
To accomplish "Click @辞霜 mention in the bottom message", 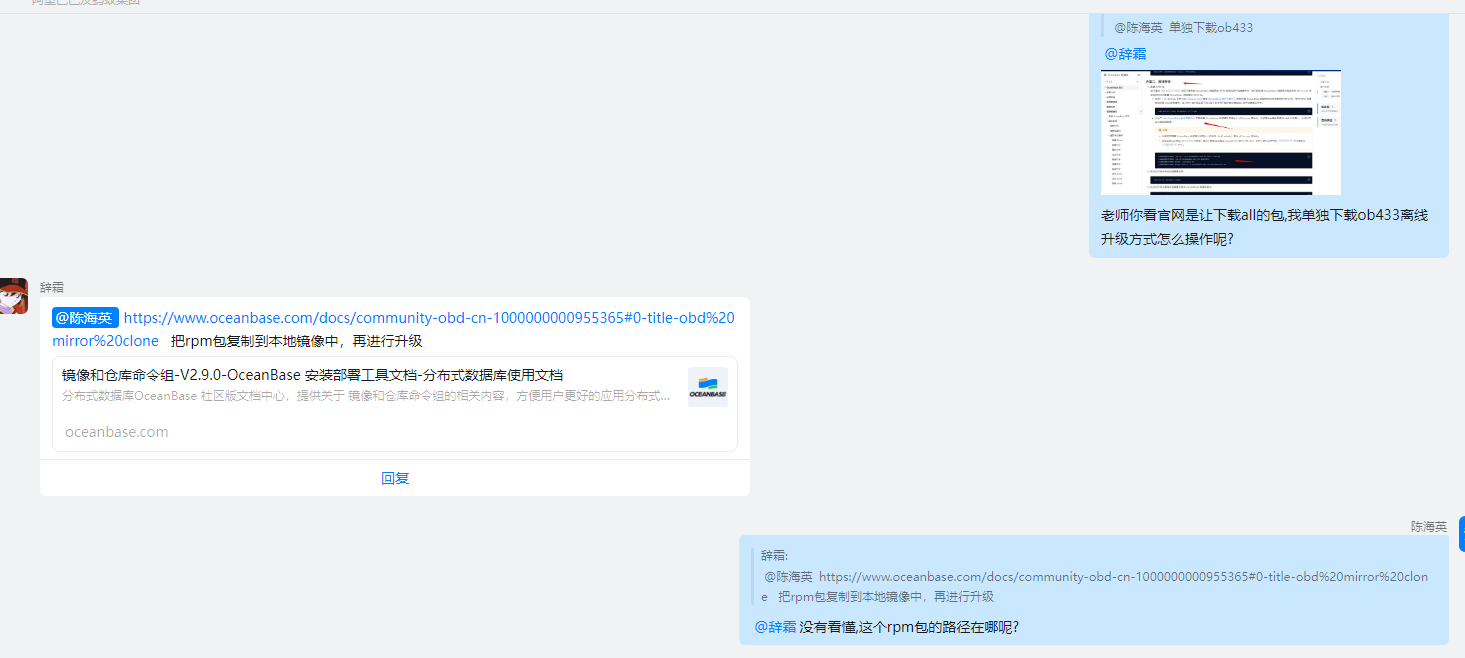I will coord(775,627).
